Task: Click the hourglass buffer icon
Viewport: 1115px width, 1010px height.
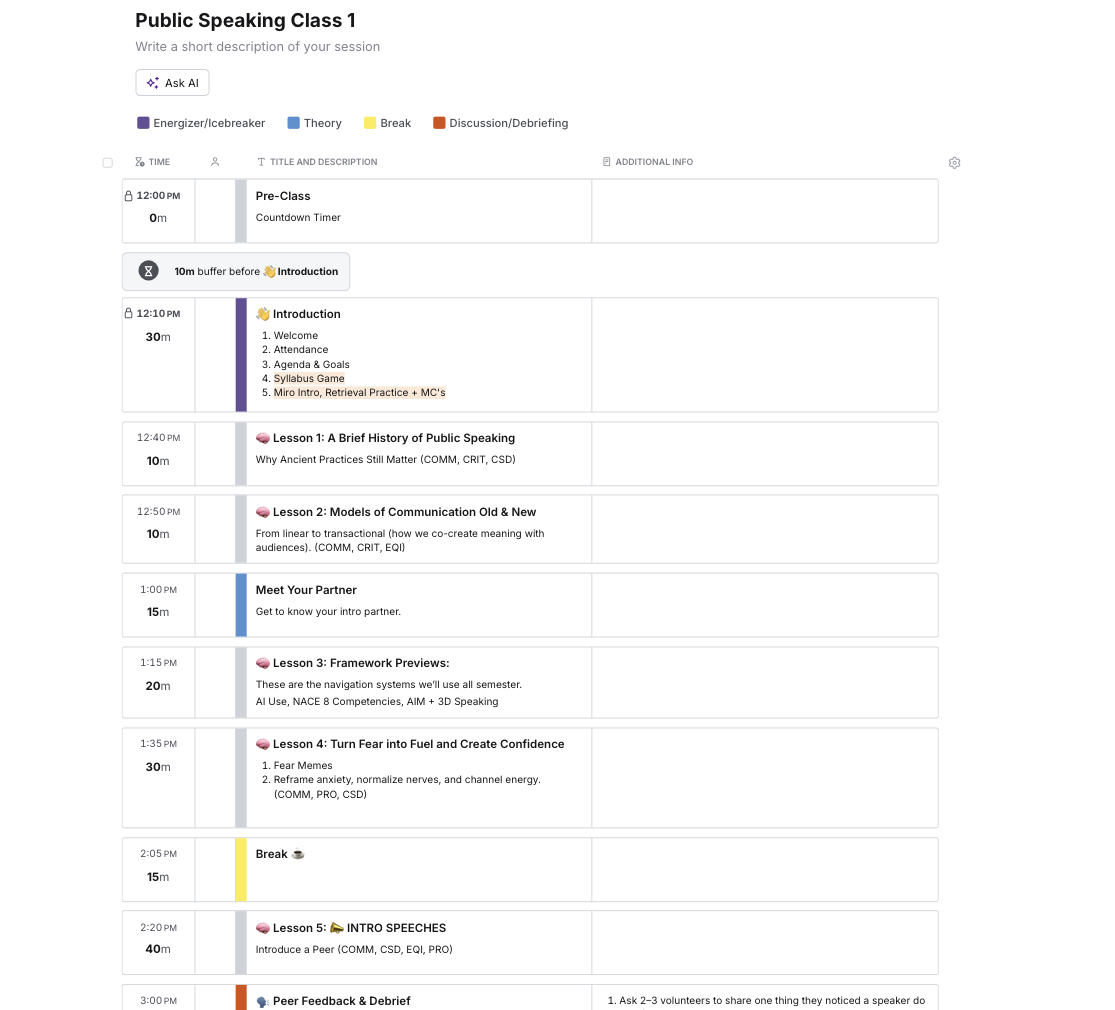Action: pyautogui.click(x=149, y=271)
